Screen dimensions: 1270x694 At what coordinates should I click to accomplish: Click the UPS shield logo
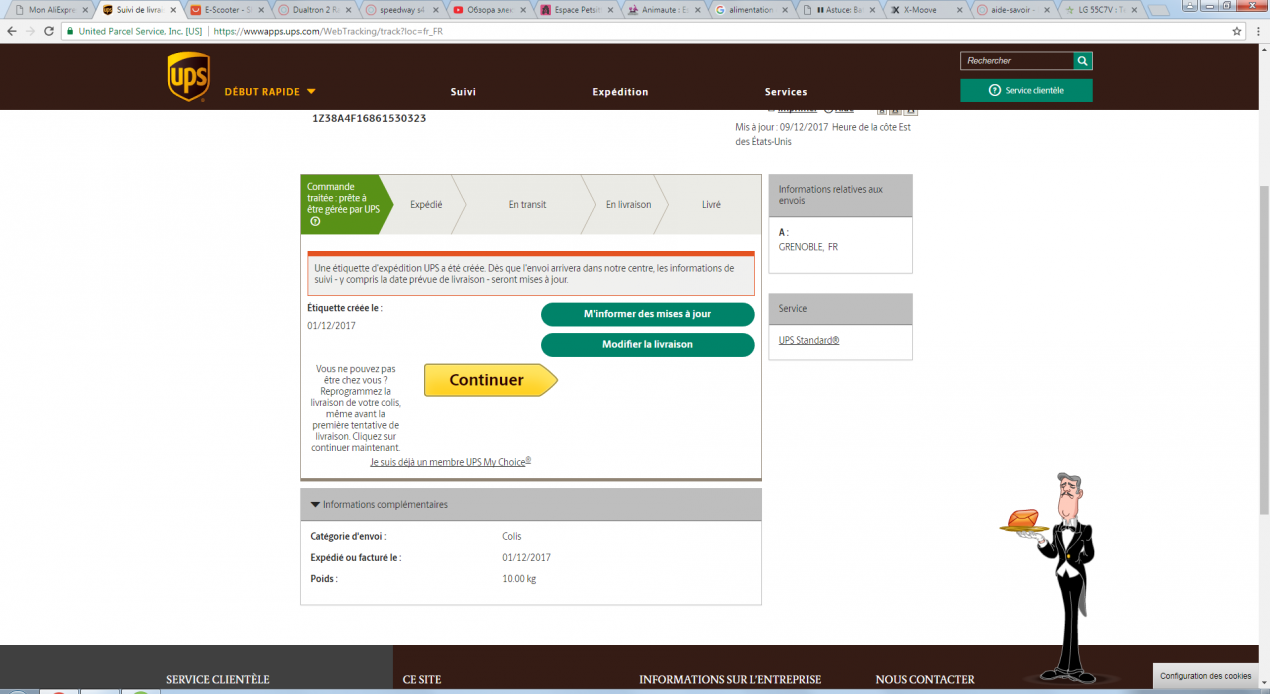tap(188, 77)
